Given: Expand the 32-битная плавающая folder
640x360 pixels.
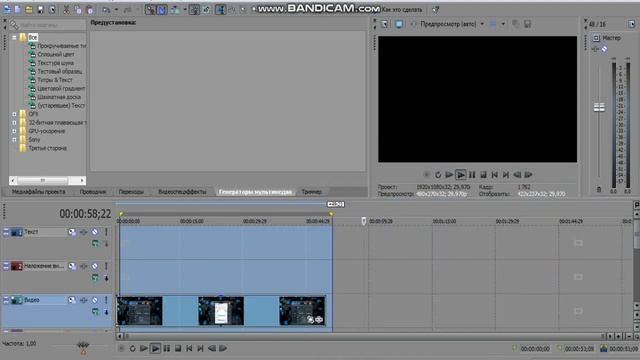Looking at the screenshot, I should click(14, 122).
